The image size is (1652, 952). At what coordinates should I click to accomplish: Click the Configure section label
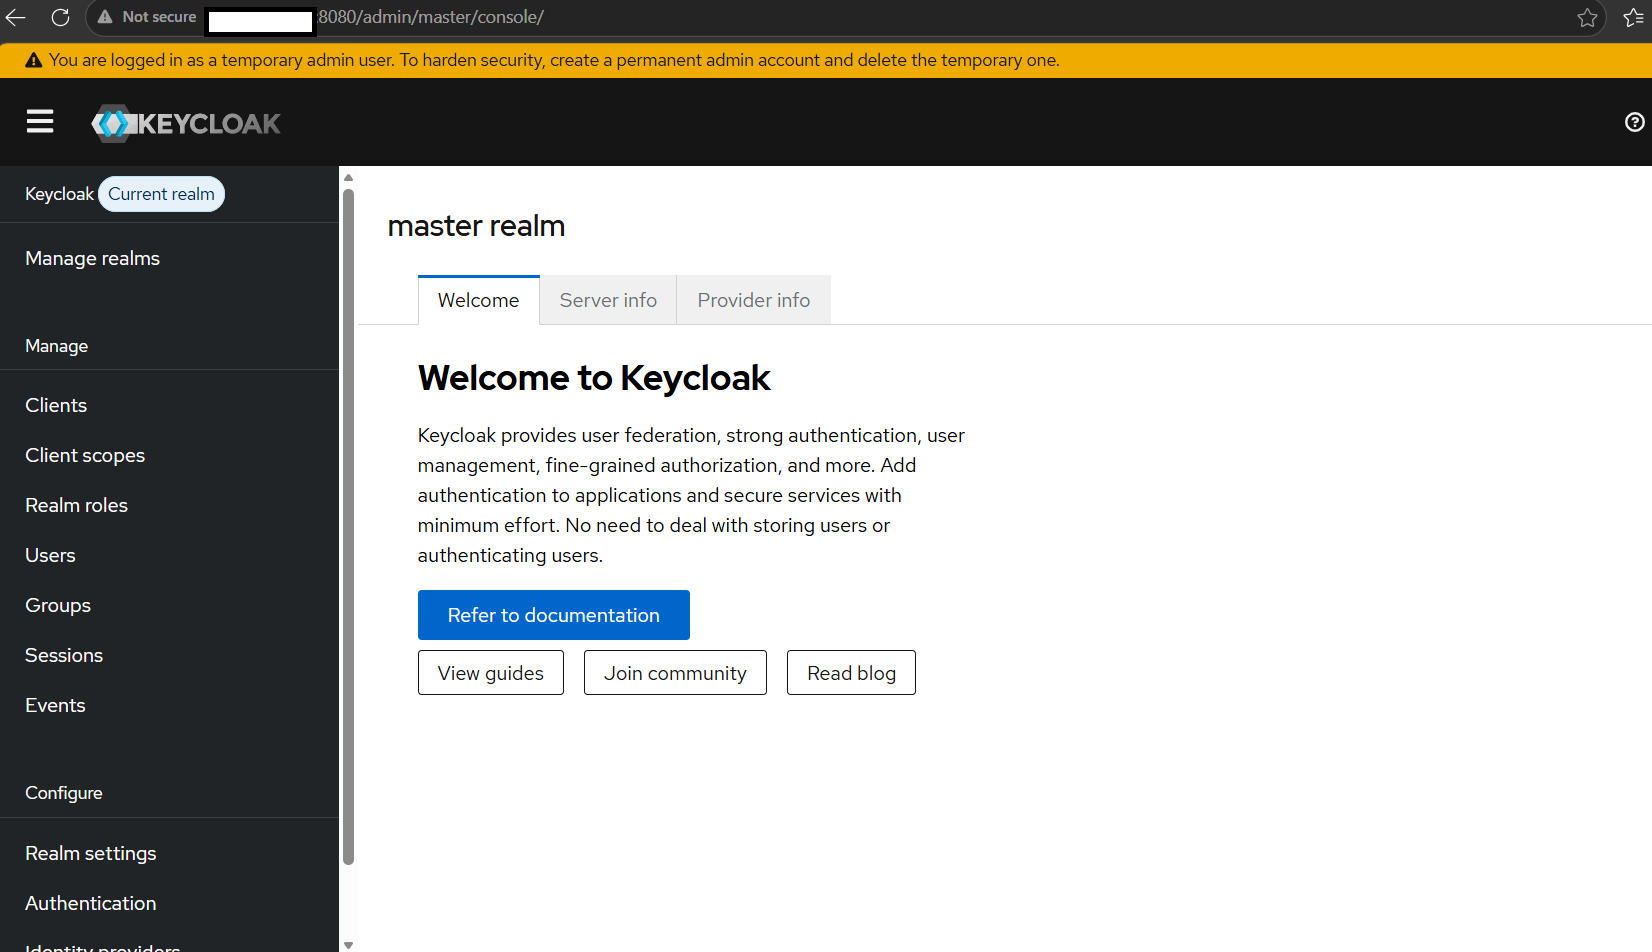pyautogui.click(x=64, y=793)
